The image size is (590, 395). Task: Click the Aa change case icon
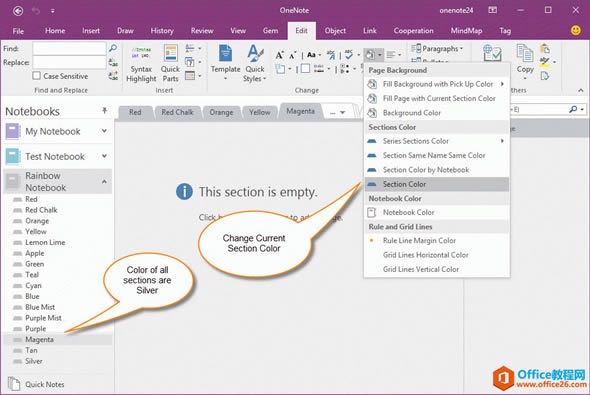pyautogui.click(x=311, y=55)
